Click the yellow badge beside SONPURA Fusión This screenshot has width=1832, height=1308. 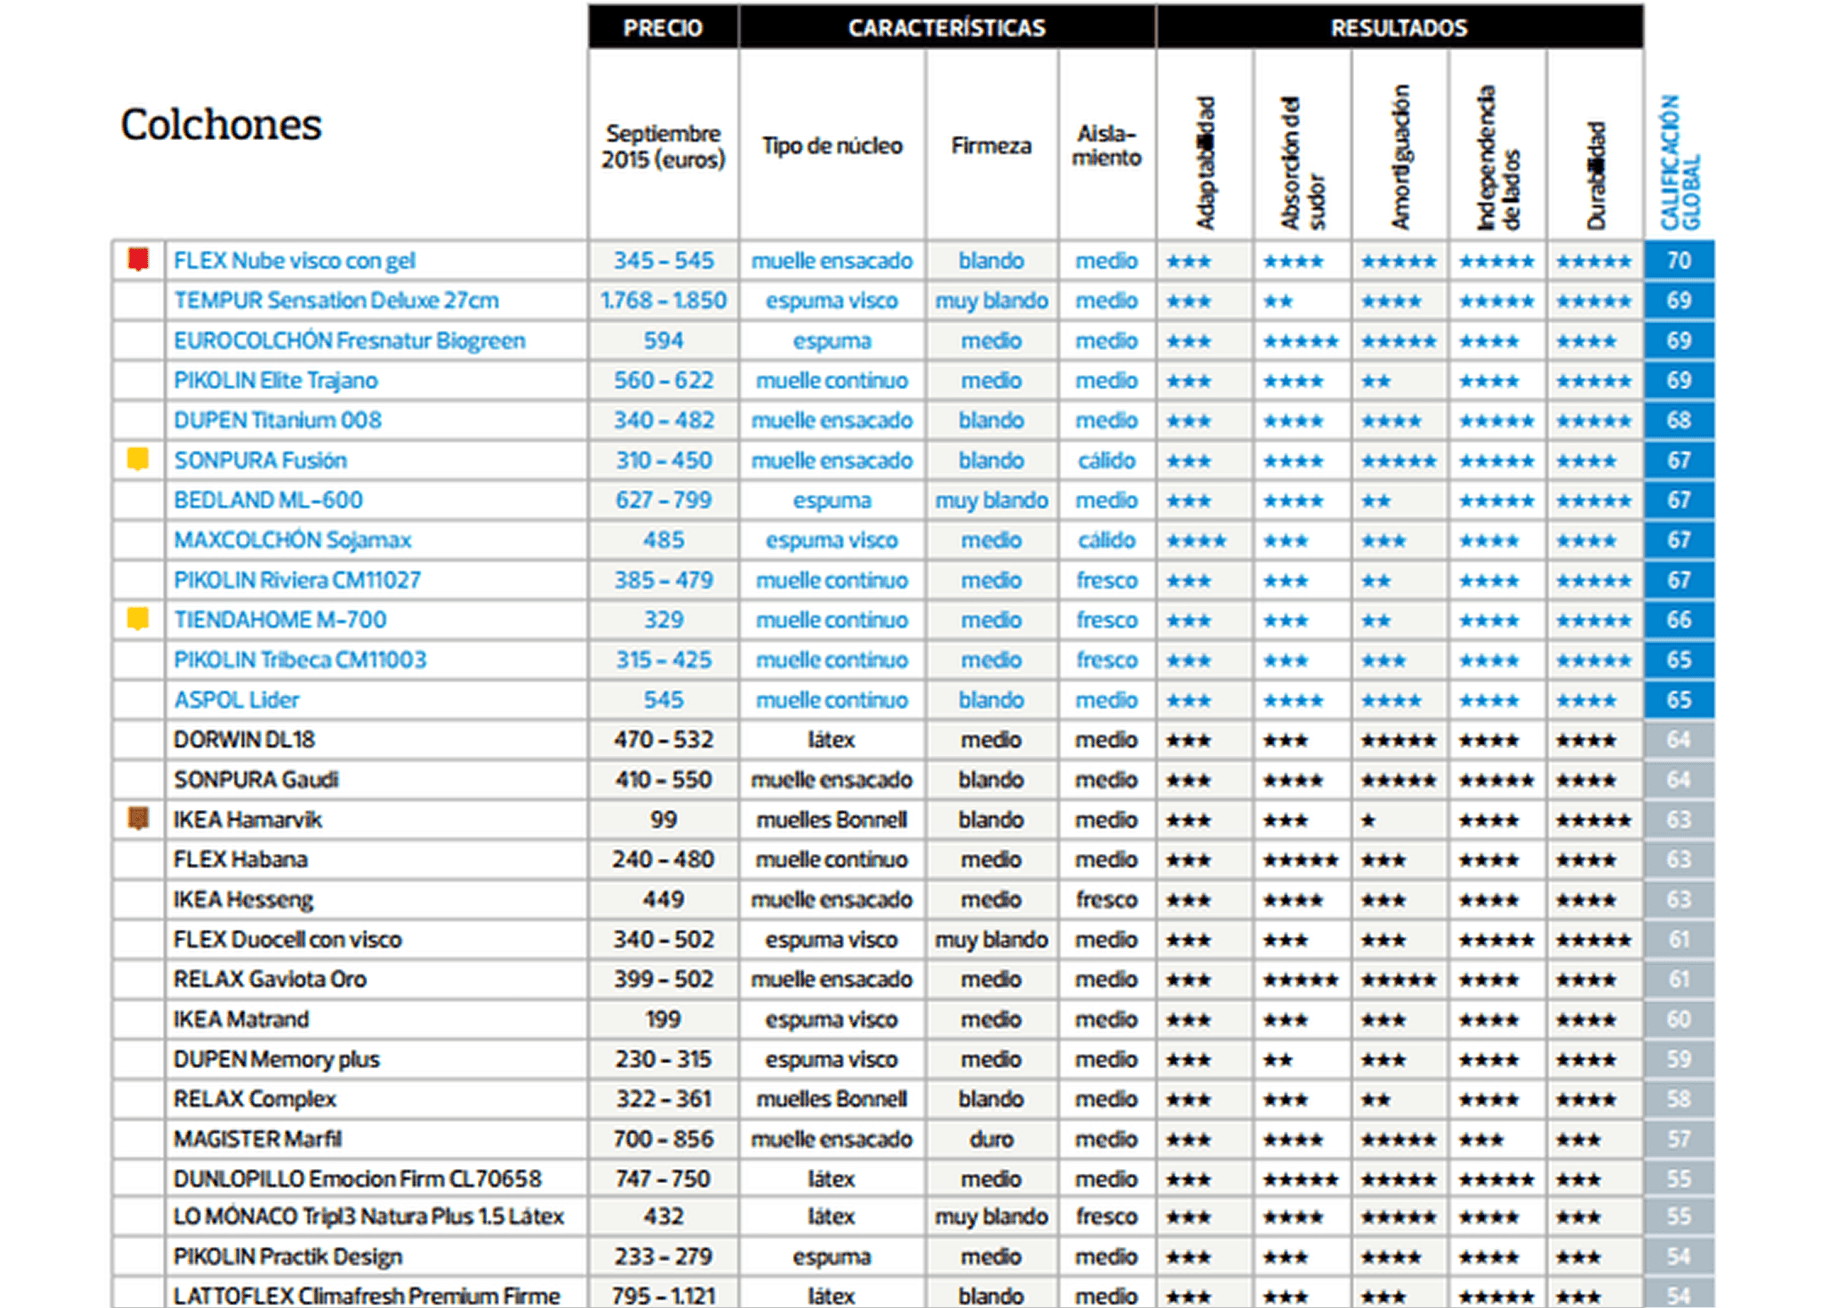coord(139,459)
